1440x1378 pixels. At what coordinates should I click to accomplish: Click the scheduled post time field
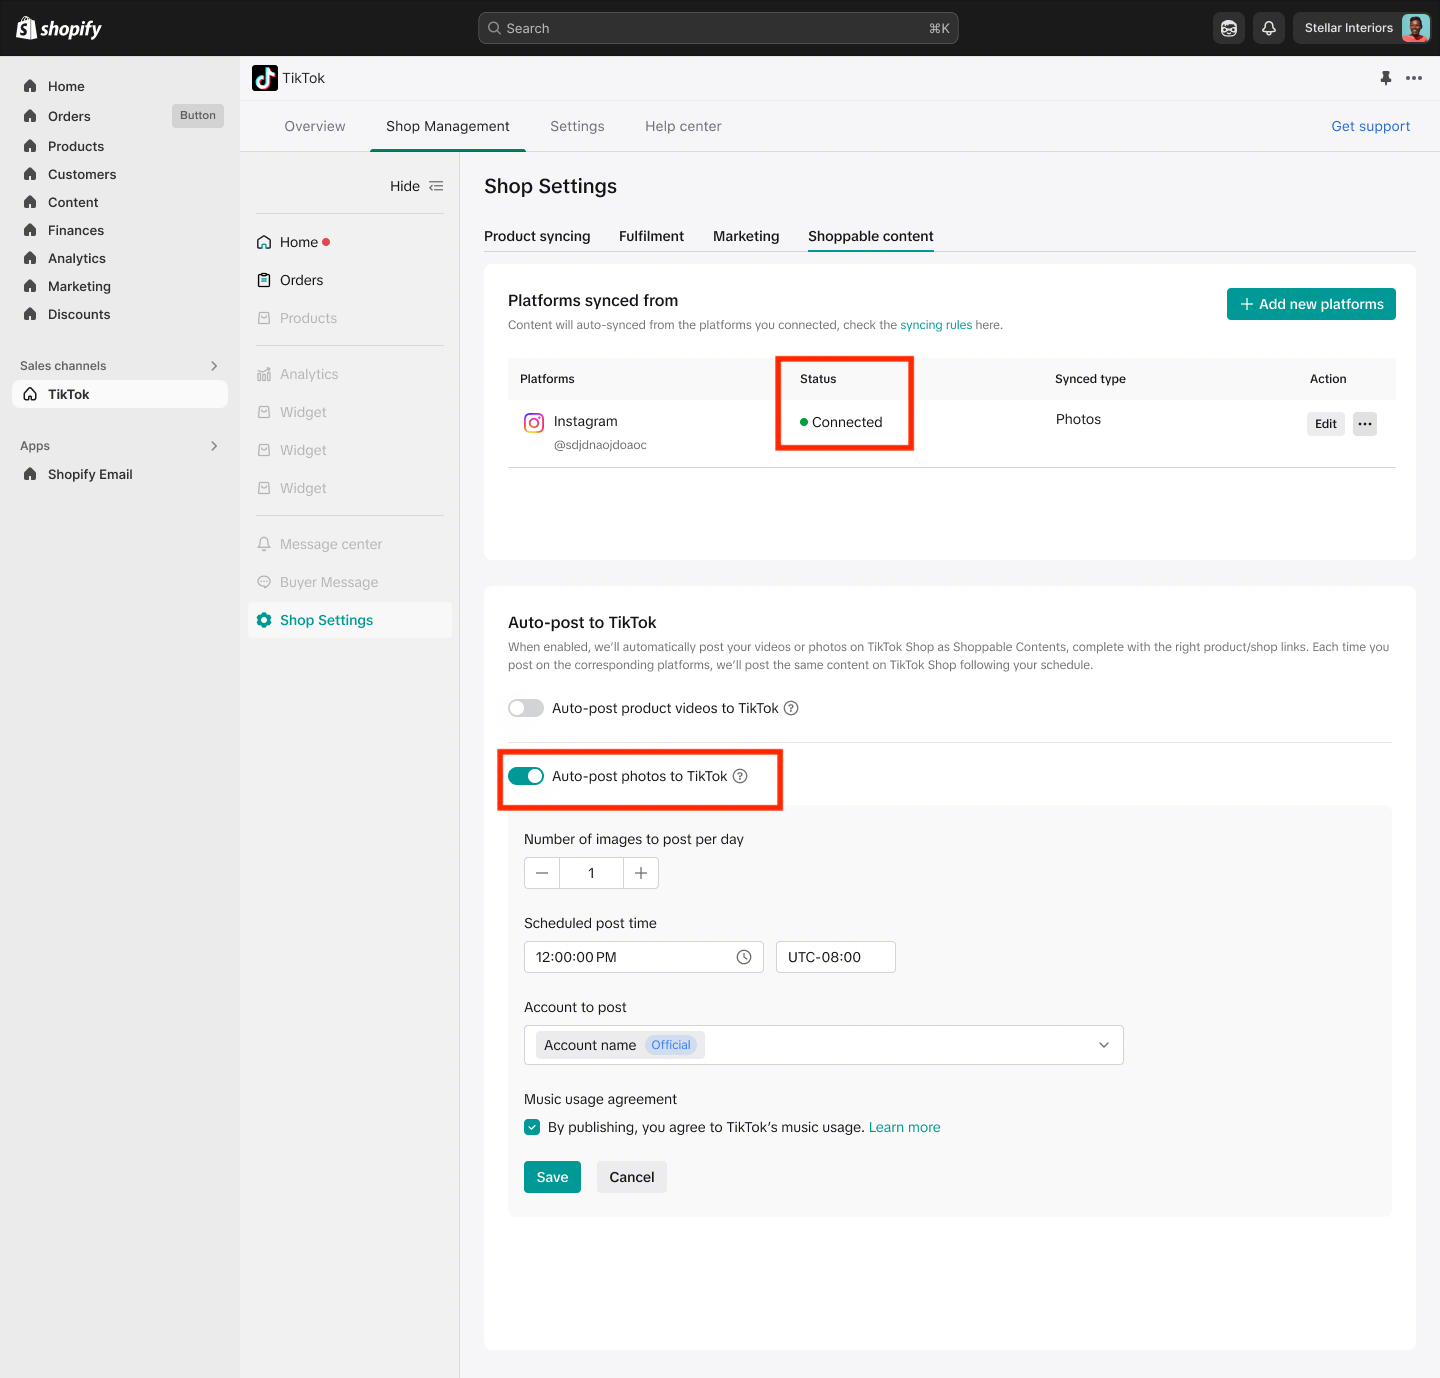click(x=644, y=957)
